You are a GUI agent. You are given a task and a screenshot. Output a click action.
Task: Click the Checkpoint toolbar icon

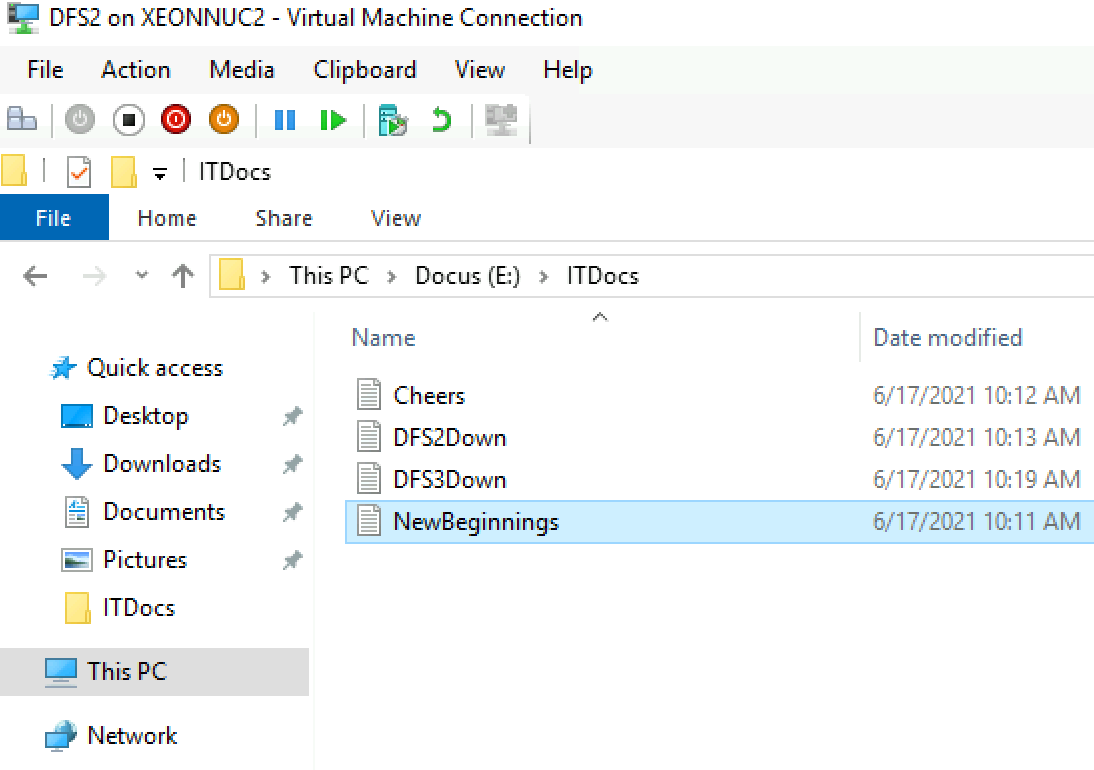(393, 120)
